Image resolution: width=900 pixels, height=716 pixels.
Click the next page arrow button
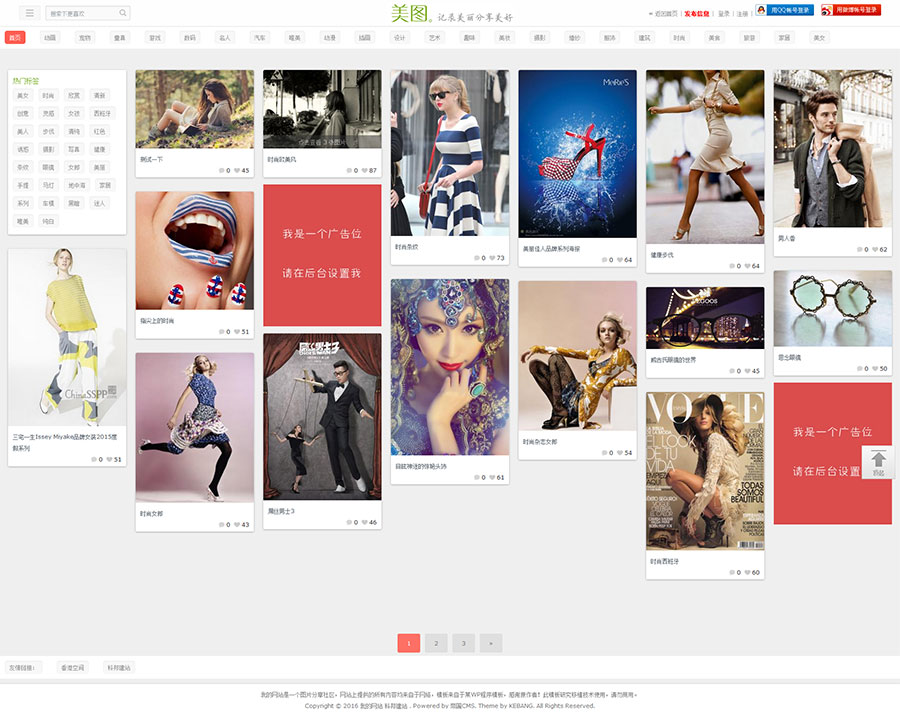click(x=490, y=643)
